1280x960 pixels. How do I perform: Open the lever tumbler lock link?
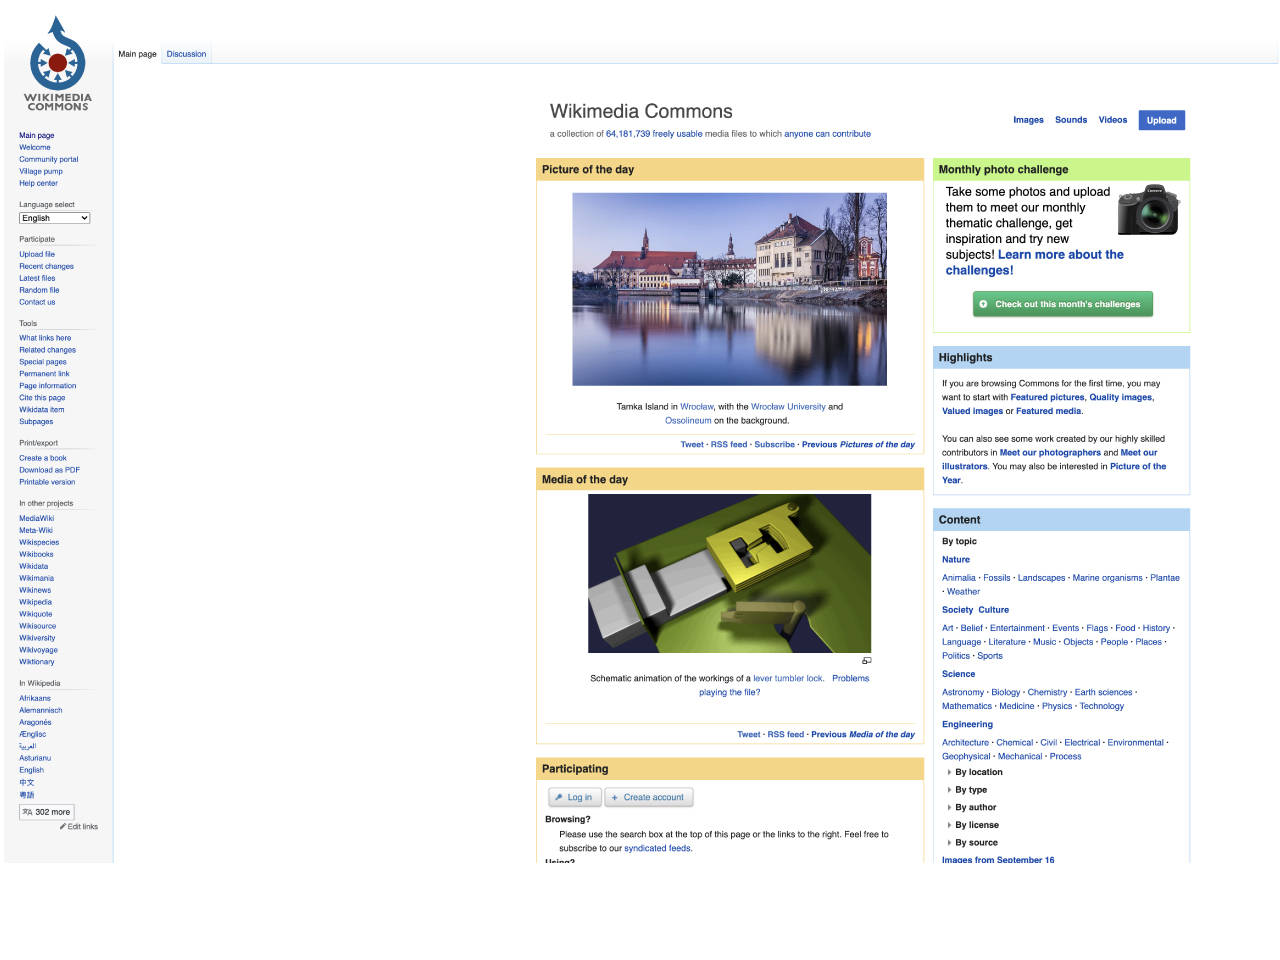coord(788,679)
